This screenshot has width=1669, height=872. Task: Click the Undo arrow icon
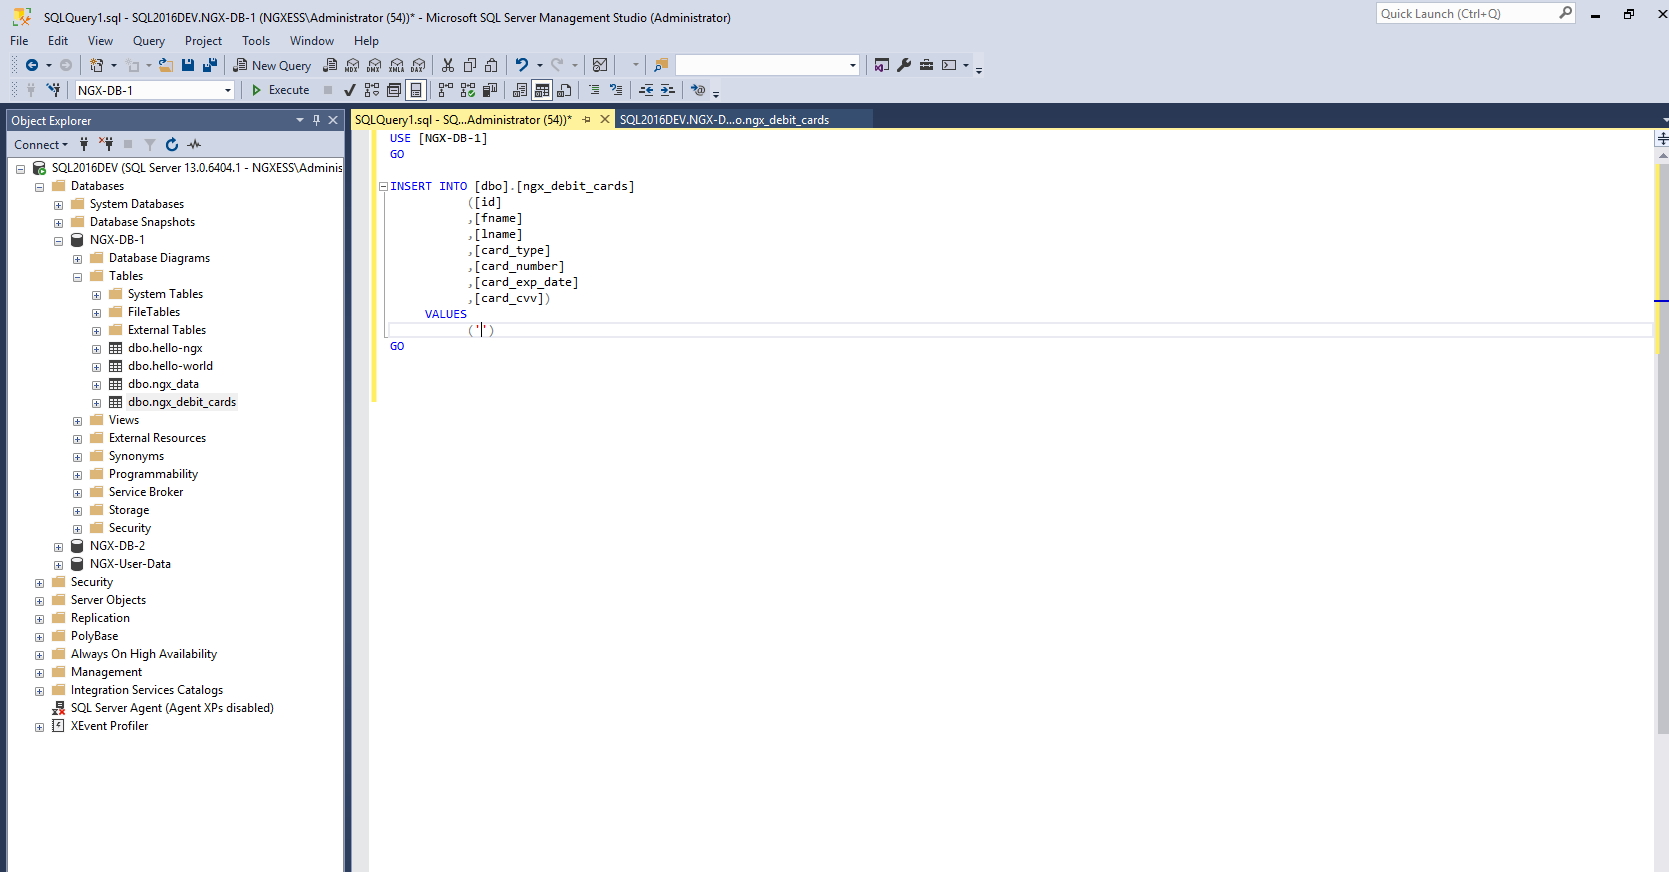[x=521, y=65]
